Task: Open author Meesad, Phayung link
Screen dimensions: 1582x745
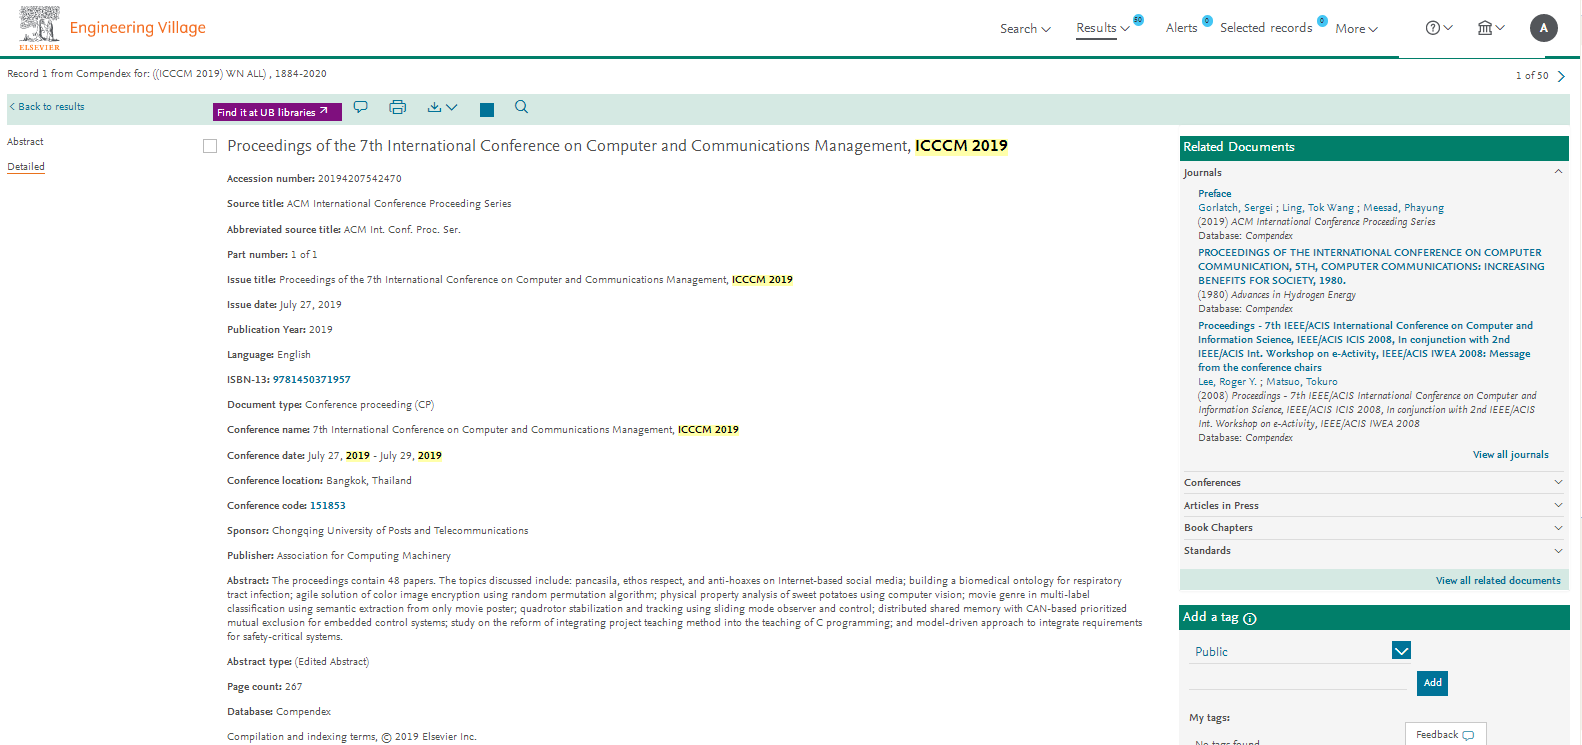Action: pos(1403,208)
